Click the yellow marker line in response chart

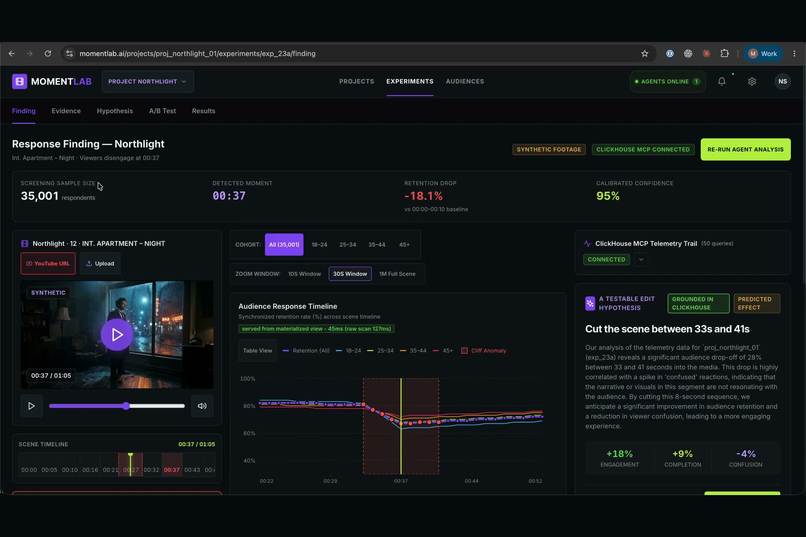(x=401, y=426)
